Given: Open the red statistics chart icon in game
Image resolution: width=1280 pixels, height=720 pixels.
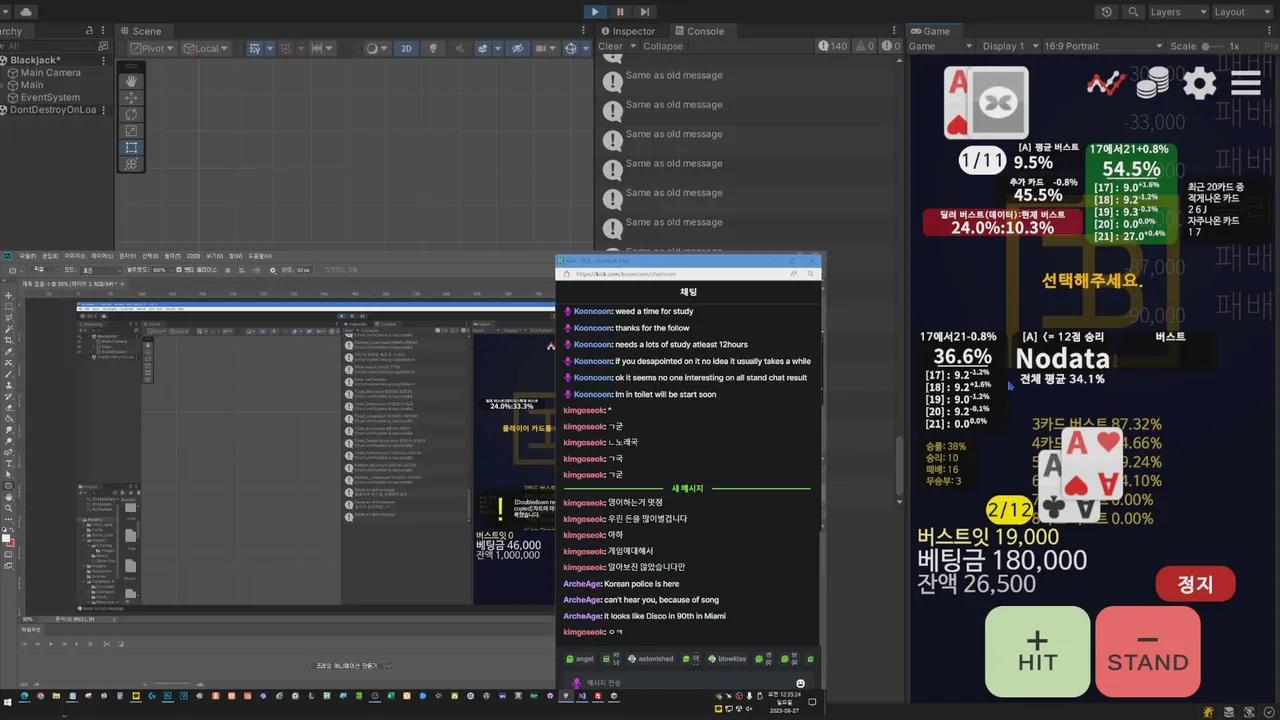Looking at the screenshot, I should point(1106,83).
